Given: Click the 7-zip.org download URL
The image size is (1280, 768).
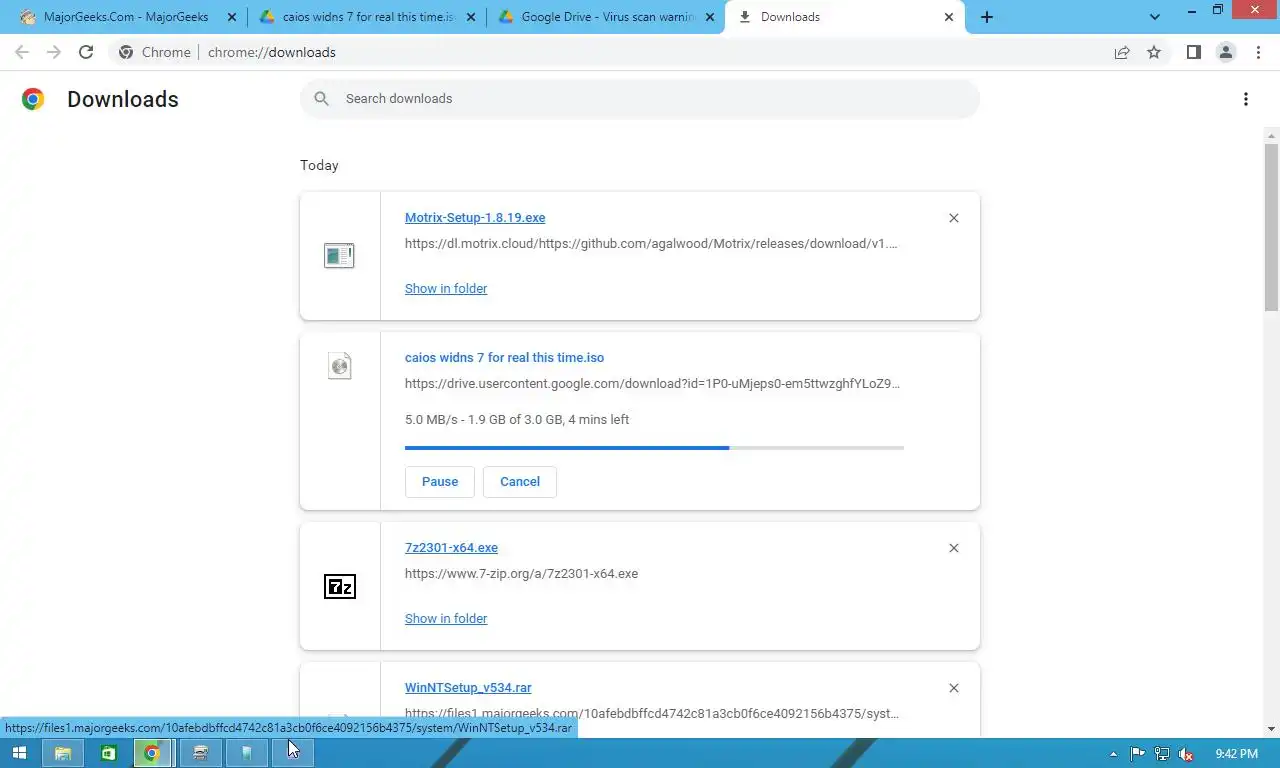Looking at the screenshot, I should 521,573.
